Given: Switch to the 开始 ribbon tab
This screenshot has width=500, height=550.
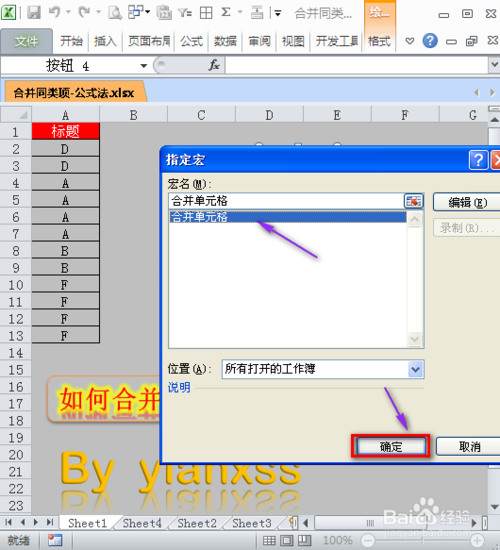Looking at the screenshot, I should point(71,41).
